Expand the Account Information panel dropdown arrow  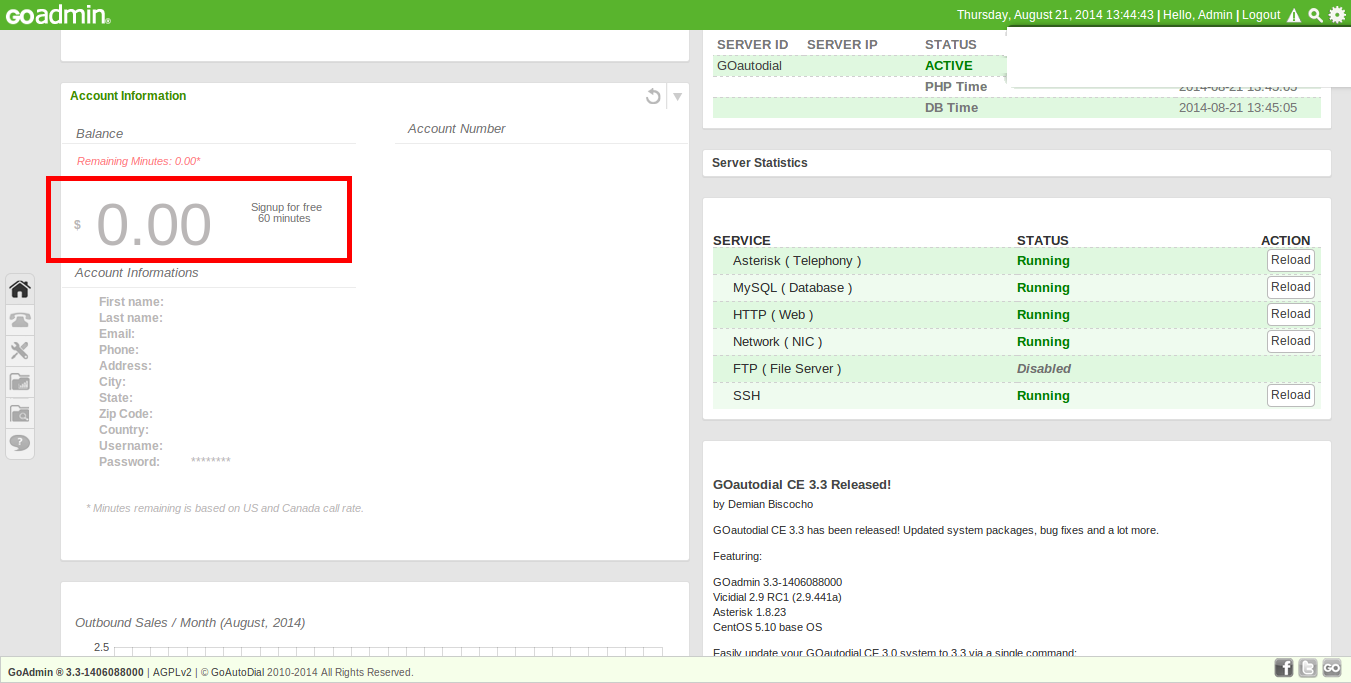(677, 96)
